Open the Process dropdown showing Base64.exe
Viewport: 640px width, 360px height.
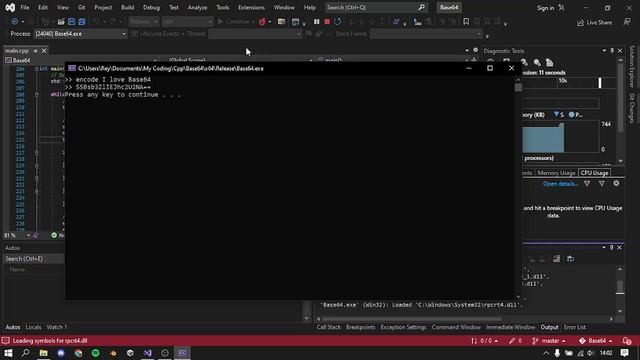[80, 34]
